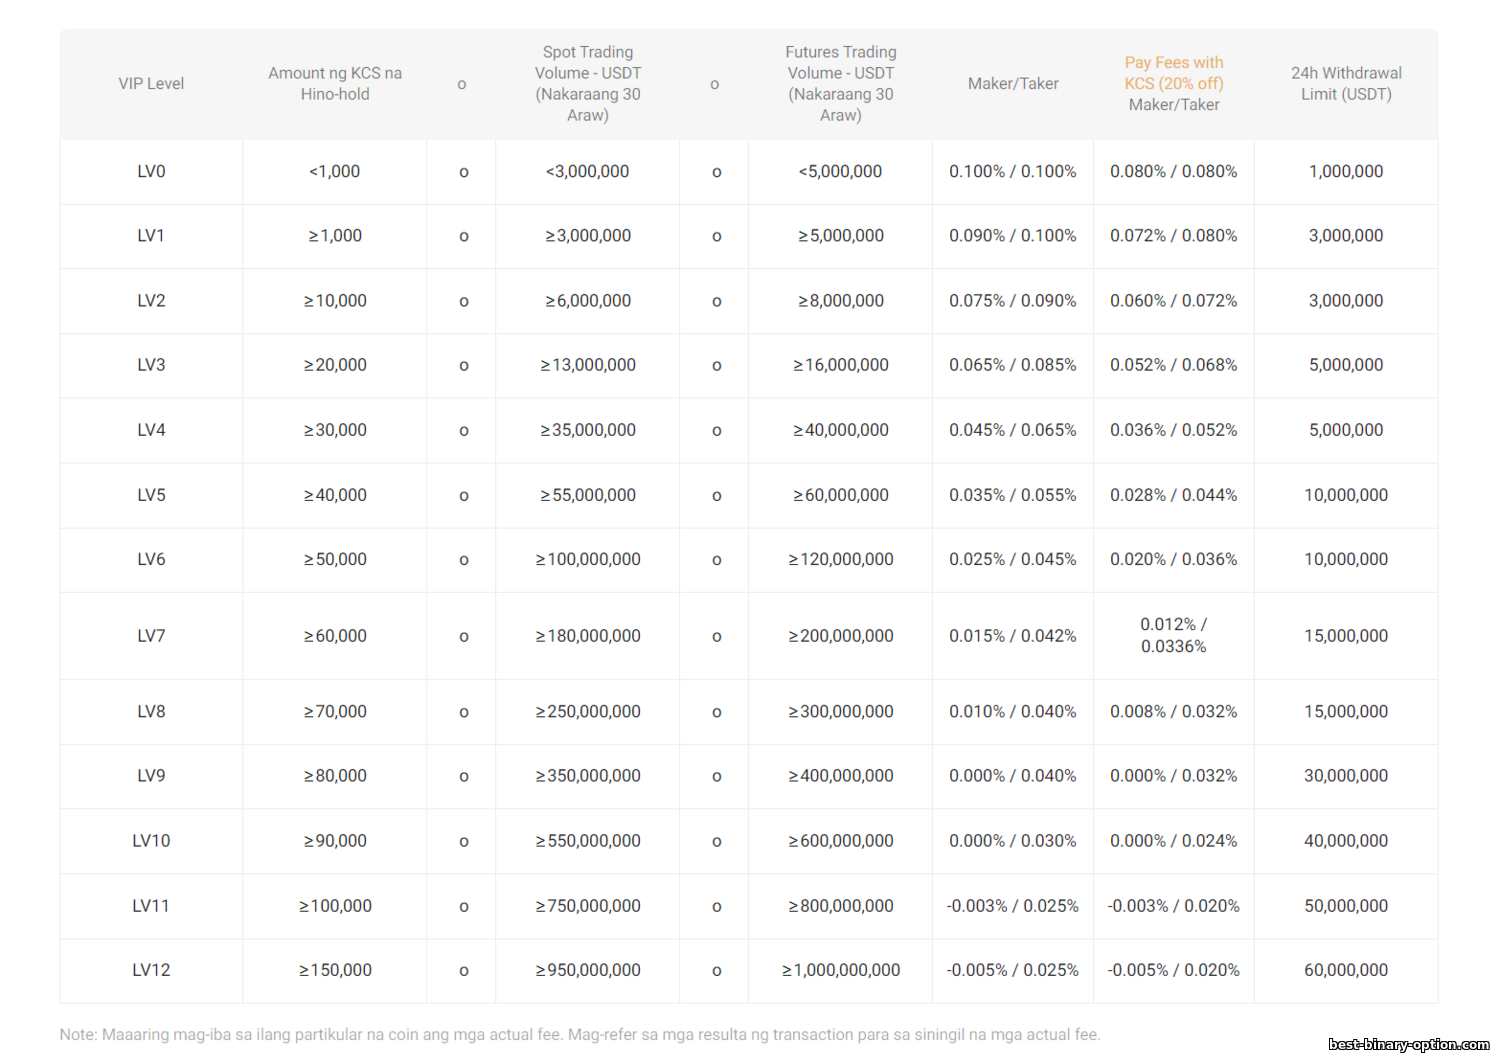
Task: Click the ≥100,000,000 spot volume cell
Action: (x=588, y=560)
